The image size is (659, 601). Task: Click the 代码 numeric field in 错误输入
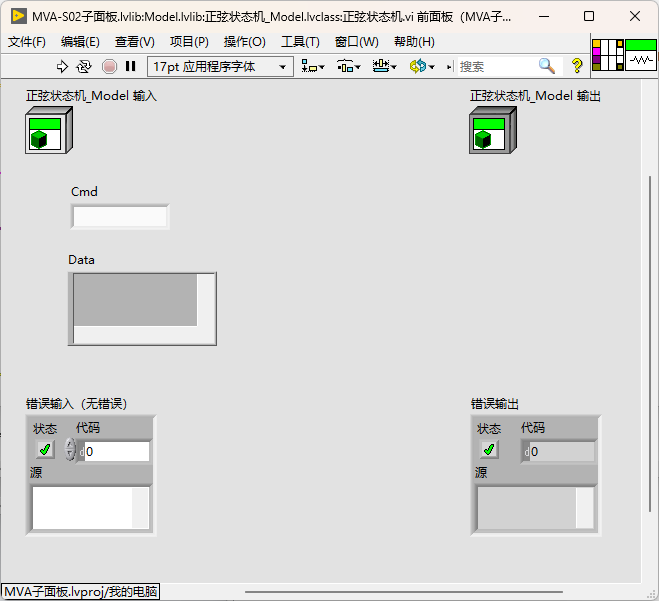click(117, 451)
